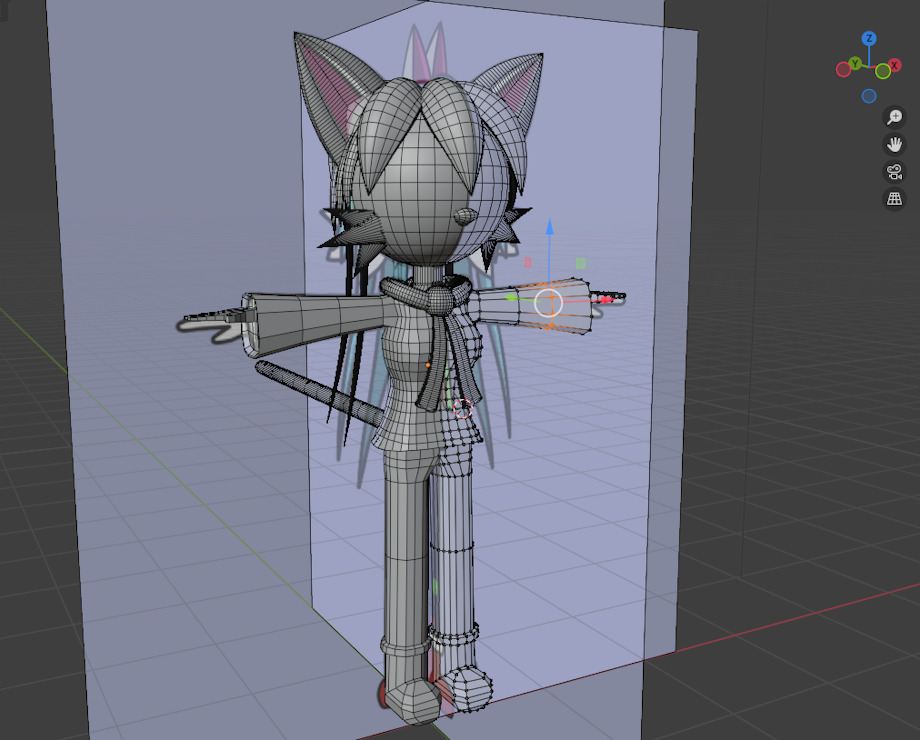Click the white center circle of move gizmo
Viewport: 920px width, 740px height.
(x=548, y=302)
